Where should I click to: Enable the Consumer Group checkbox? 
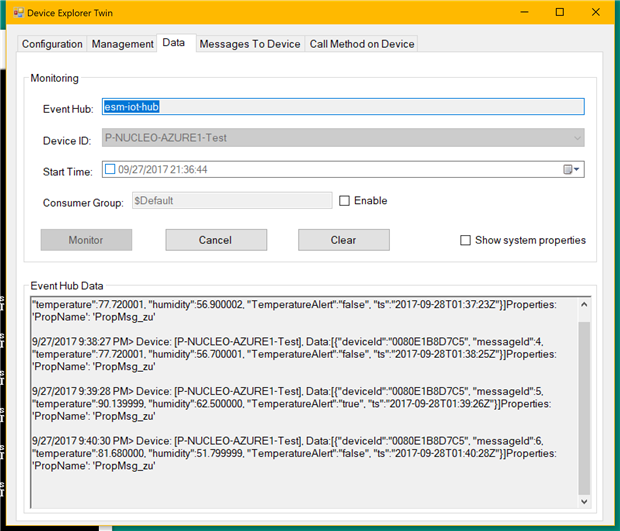click(x=344, y=201)
